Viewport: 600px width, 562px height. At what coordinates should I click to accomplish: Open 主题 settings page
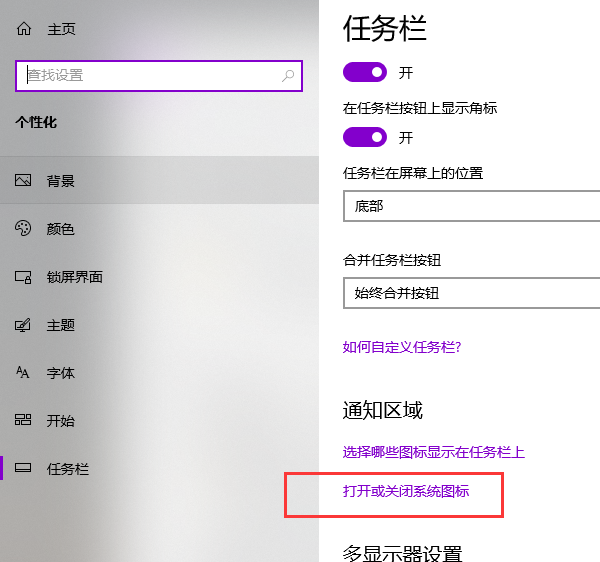click(x=159, y=325)
